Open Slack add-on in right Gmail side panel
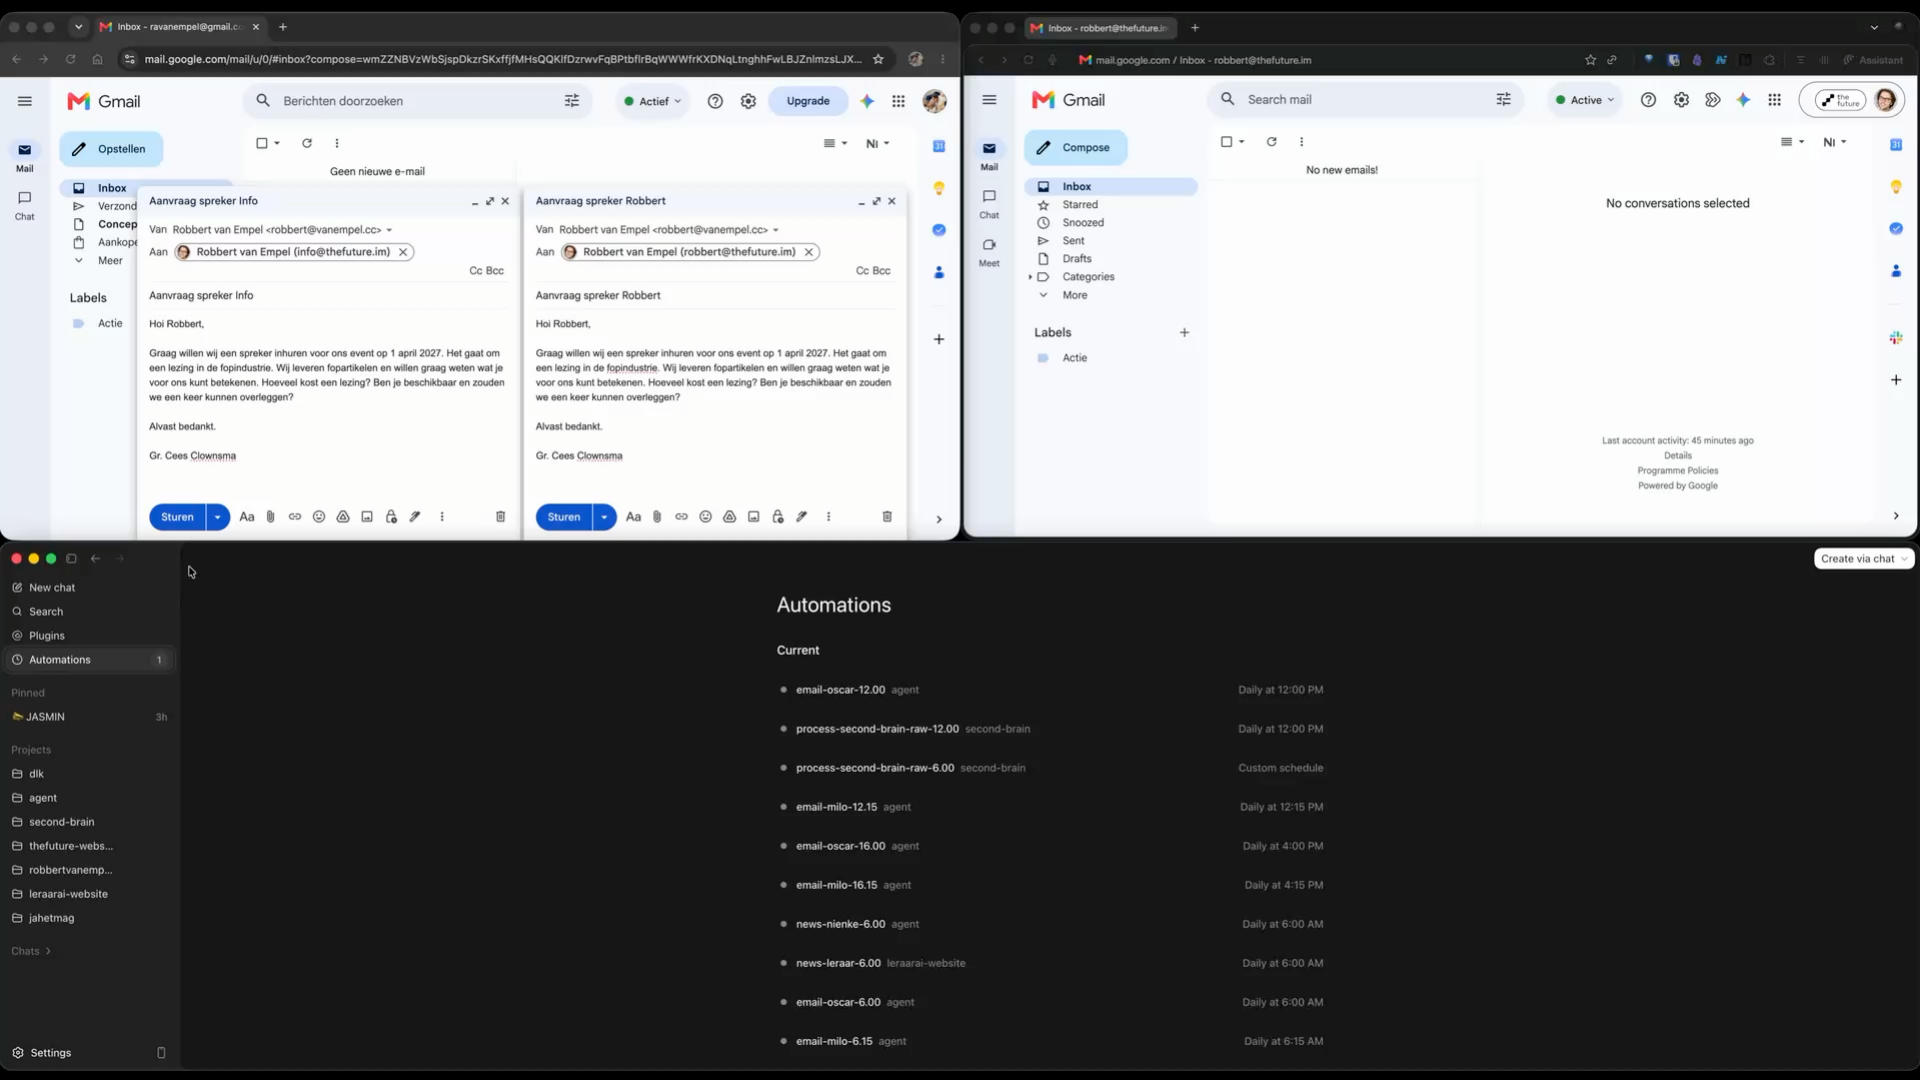Image resolution: width=1920 pixels, height=1080 pixels. click(1895, 338)
